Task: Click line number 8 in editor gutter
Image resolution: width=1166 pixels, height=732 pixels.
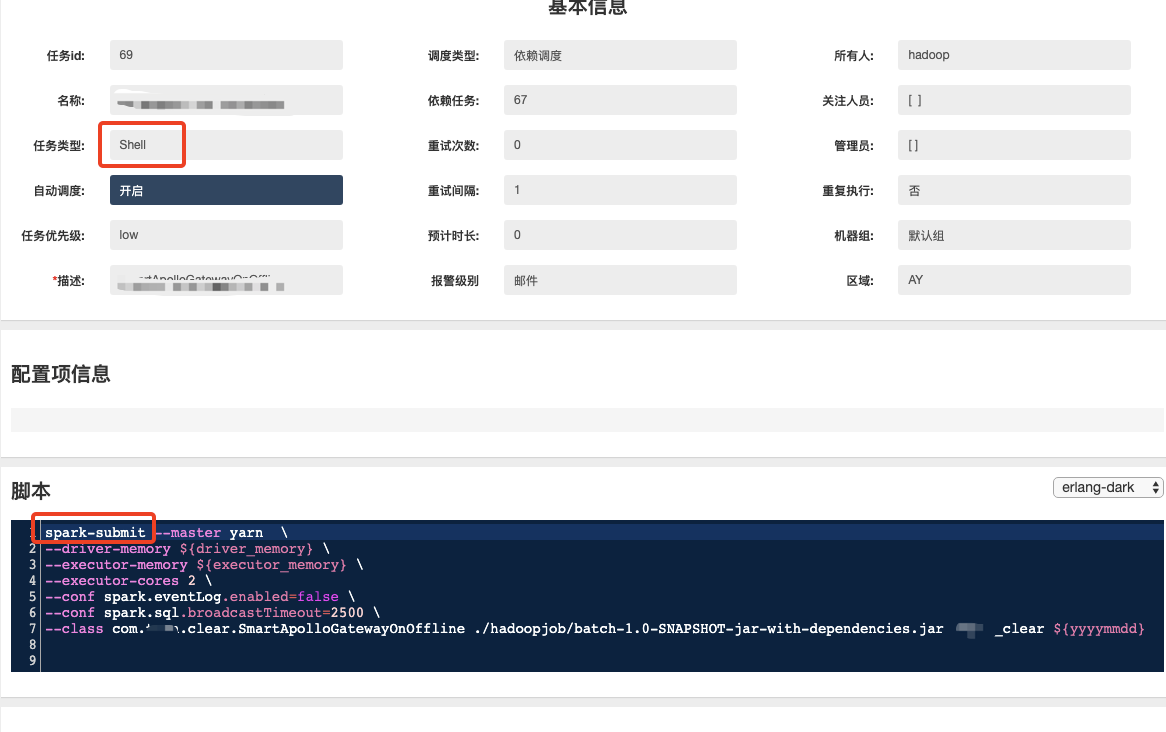Action: [32, 645]
